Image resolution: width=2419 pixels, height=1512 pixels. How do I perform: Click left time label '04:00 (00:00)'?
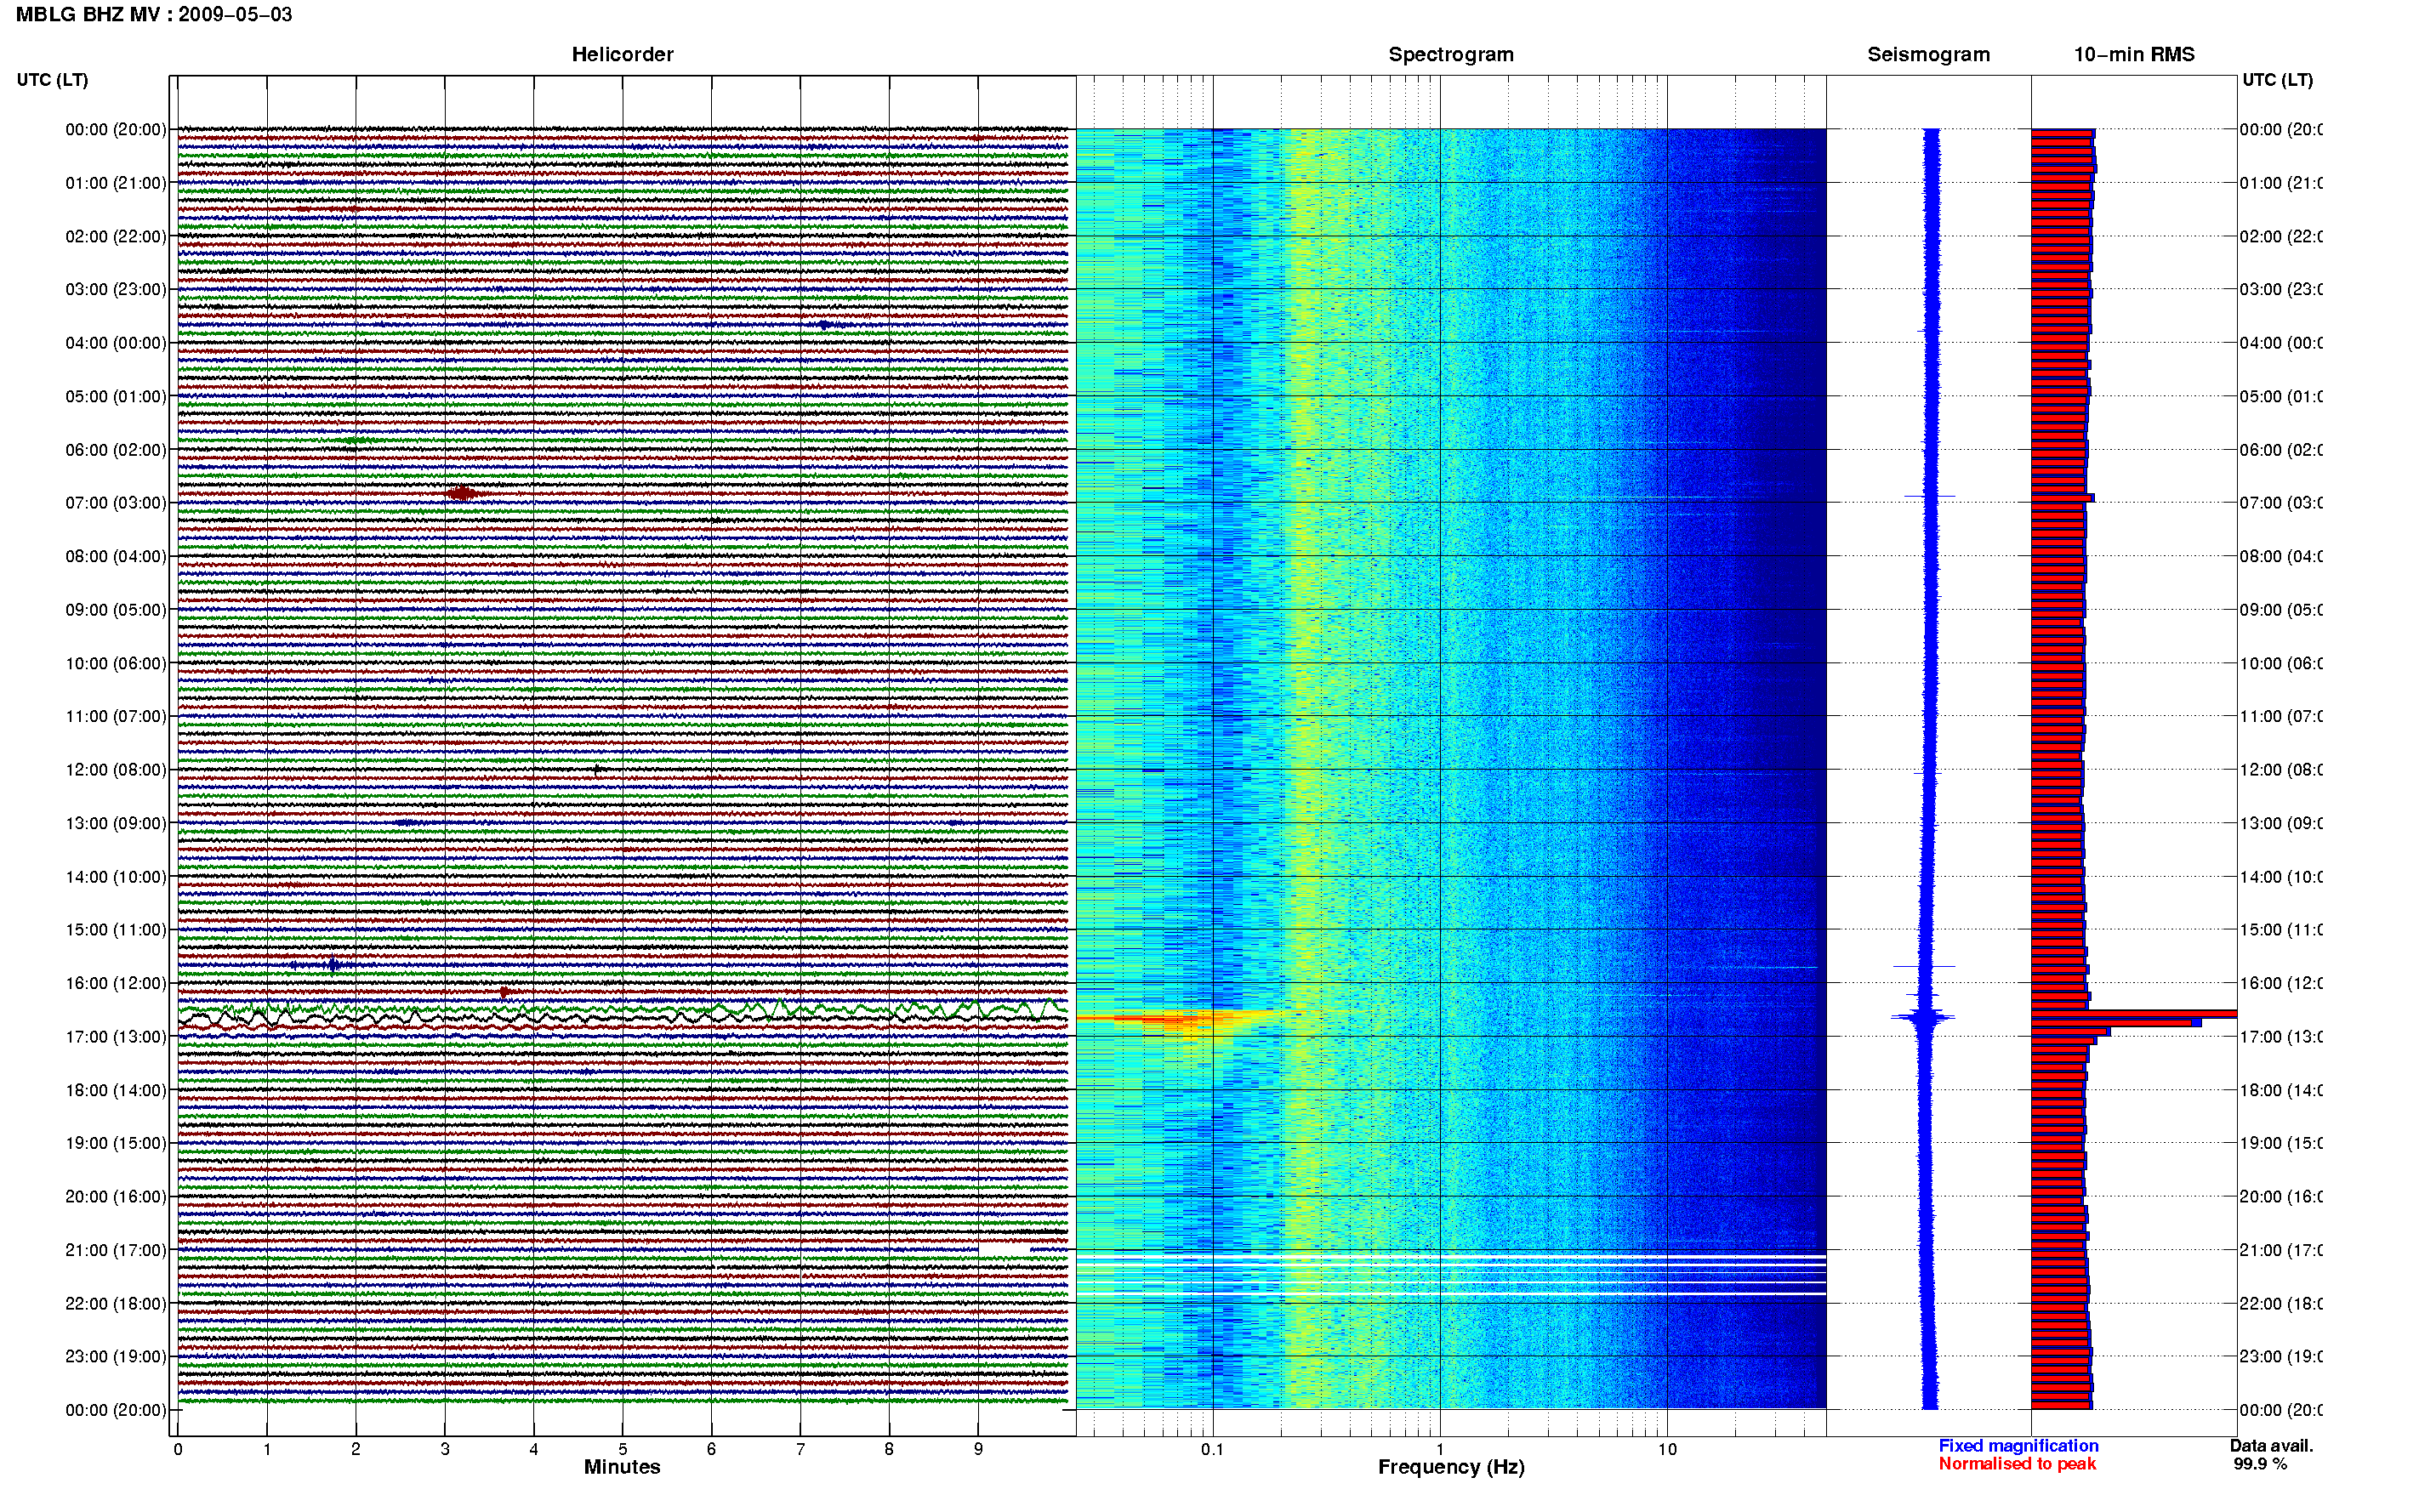[116, 343]
